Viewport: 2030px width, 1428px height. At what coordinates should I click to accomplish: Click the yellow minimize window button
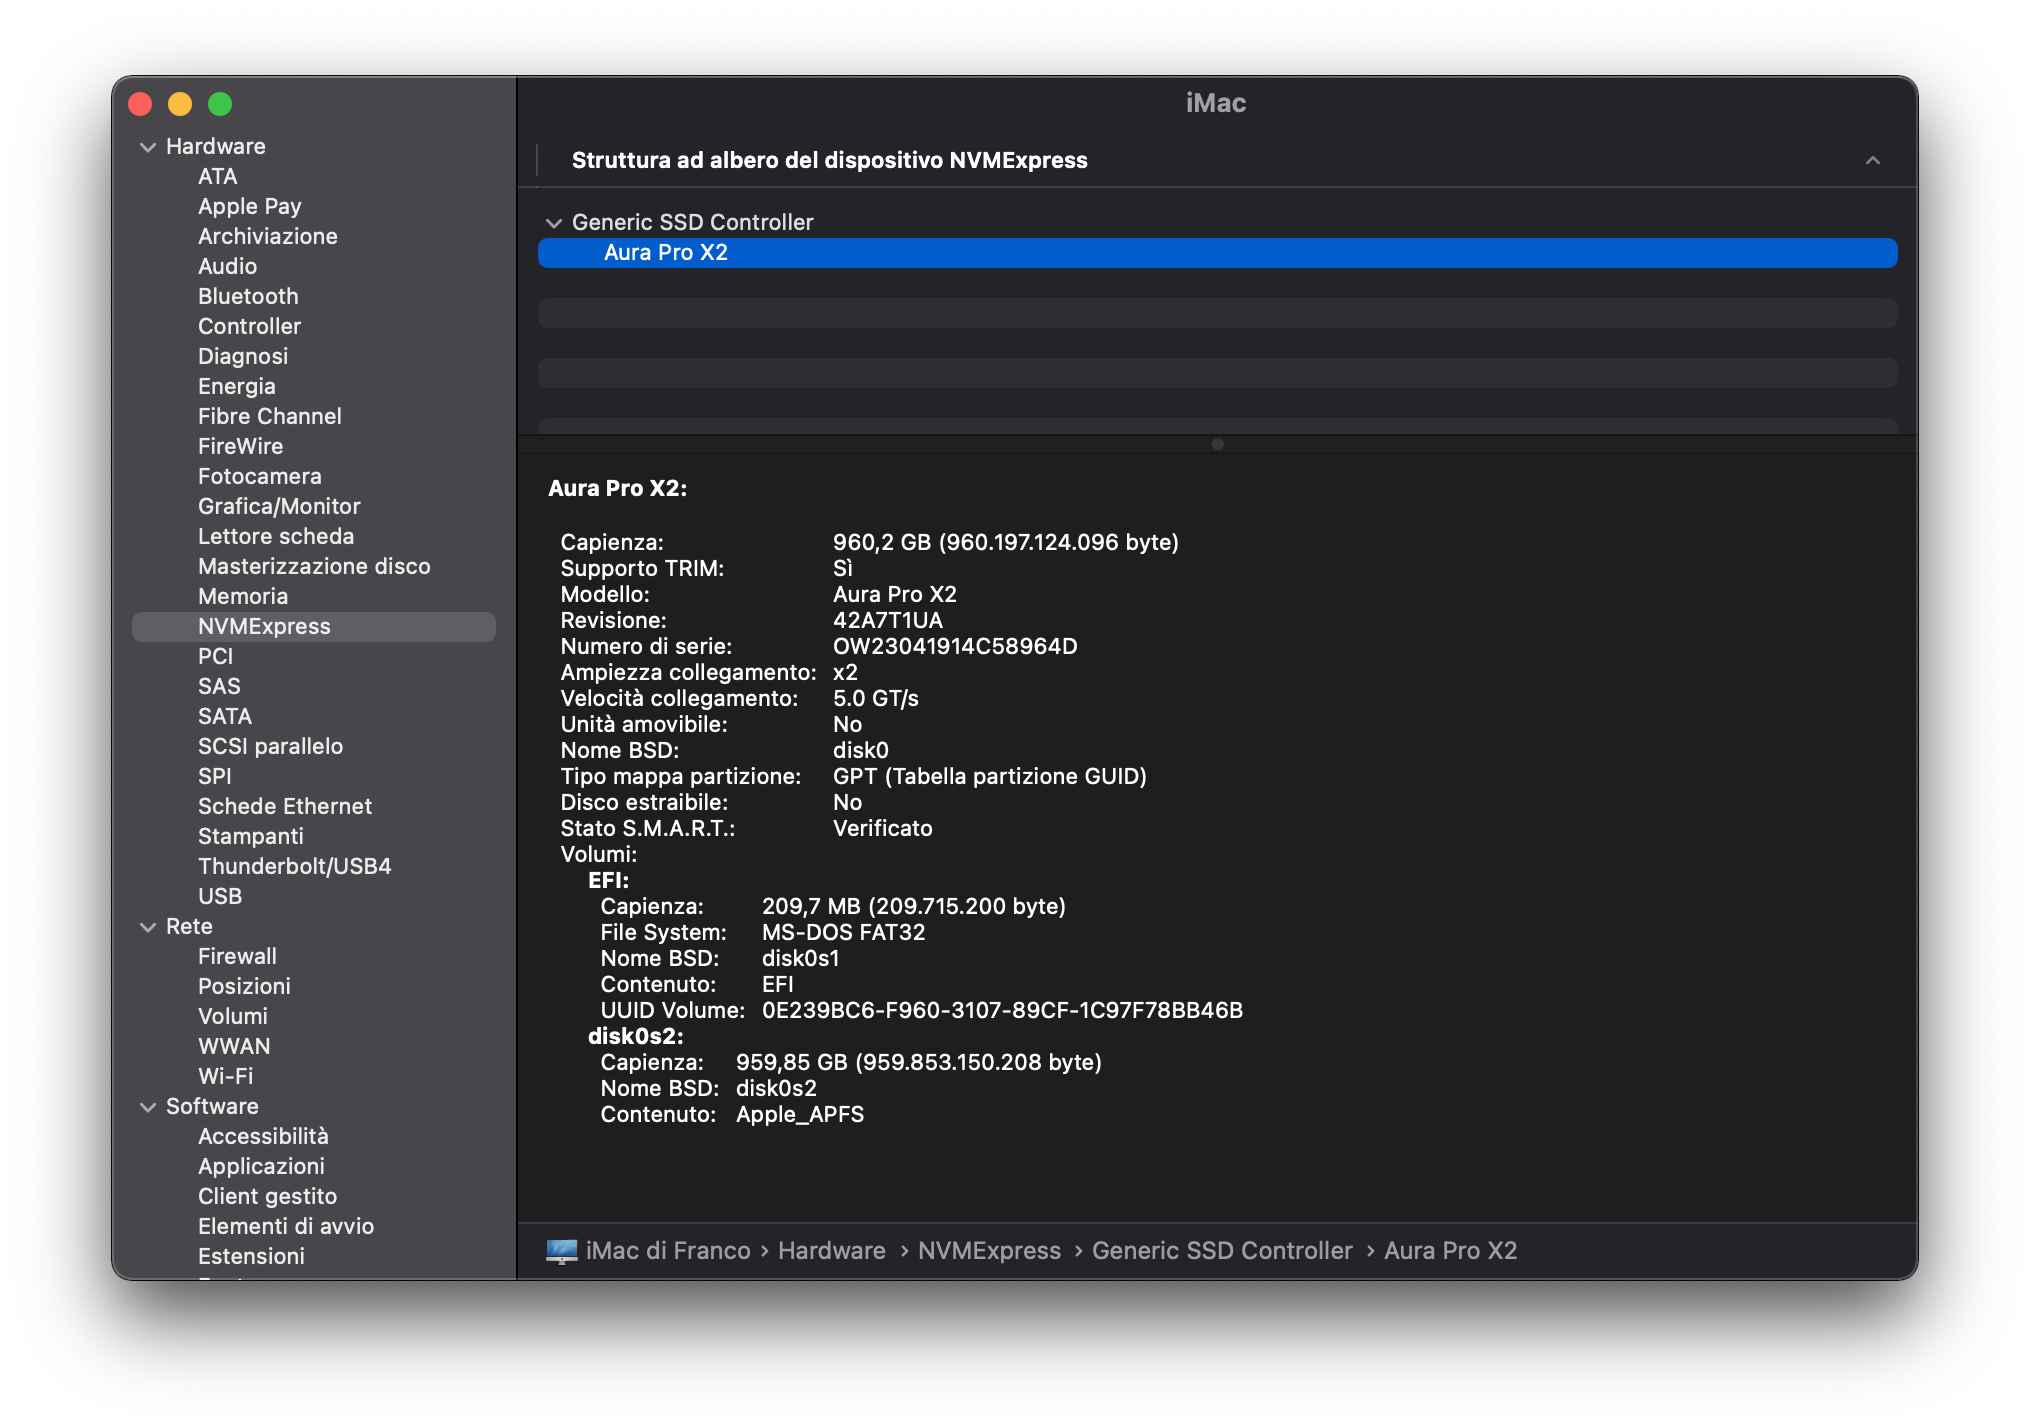180,104
